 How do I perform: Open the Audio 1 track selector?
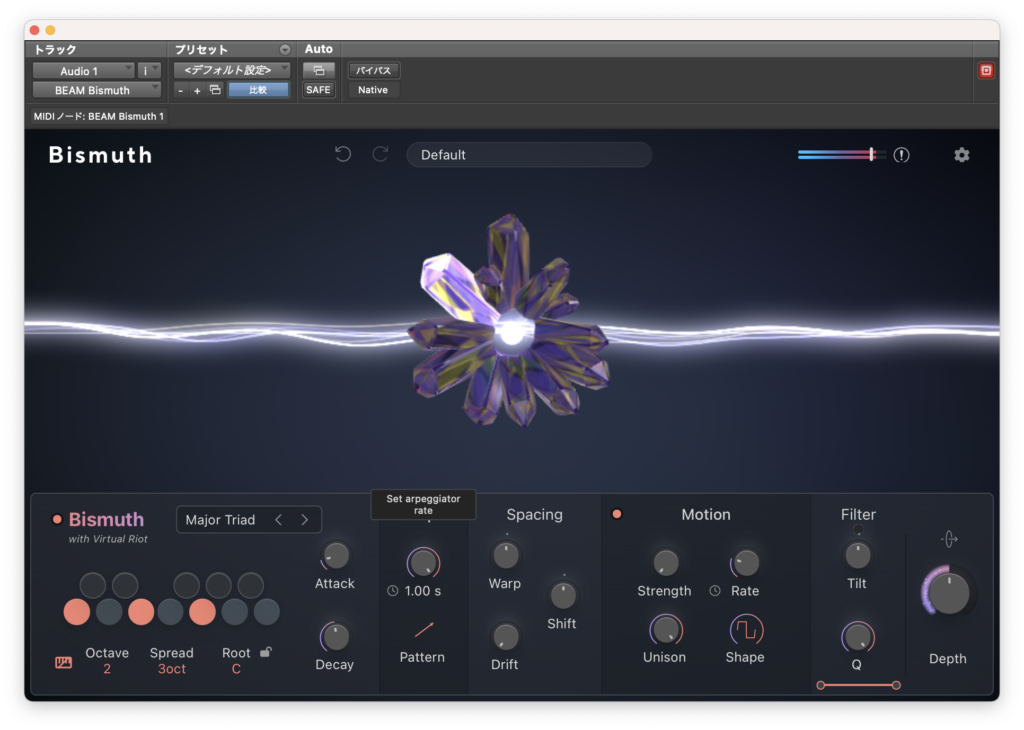click(x=84, y=71)
